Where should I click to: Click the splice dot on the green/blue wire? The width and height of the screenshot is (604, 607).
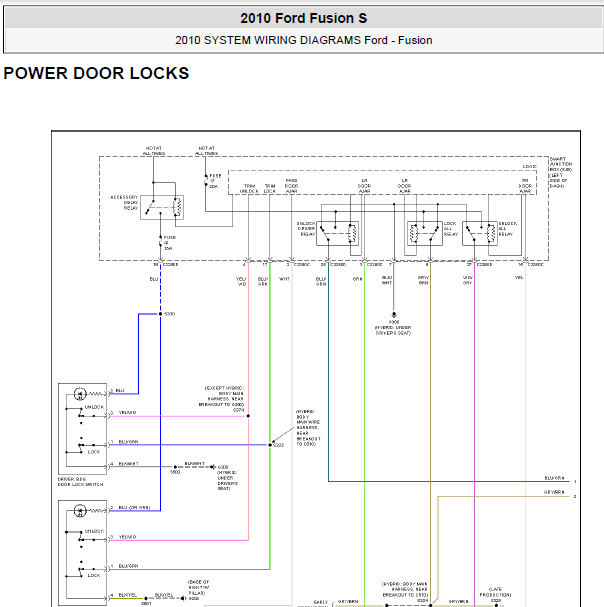pyautogui.click(x=270, y=445)
